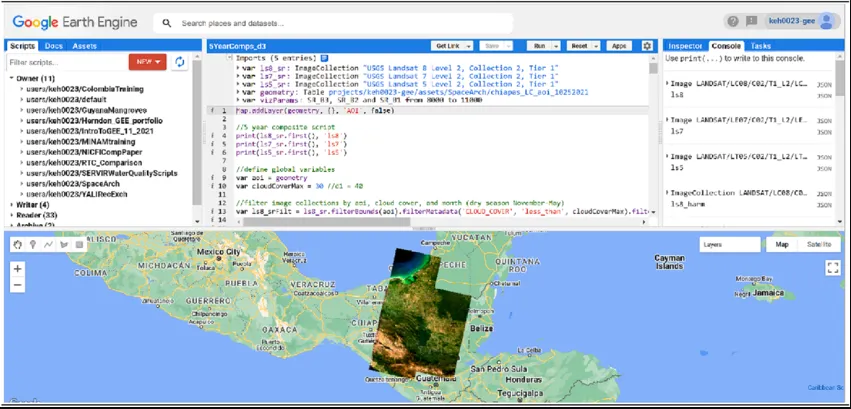Zoom in on the map
The image size is (851, 409).
tap(17, 268)
